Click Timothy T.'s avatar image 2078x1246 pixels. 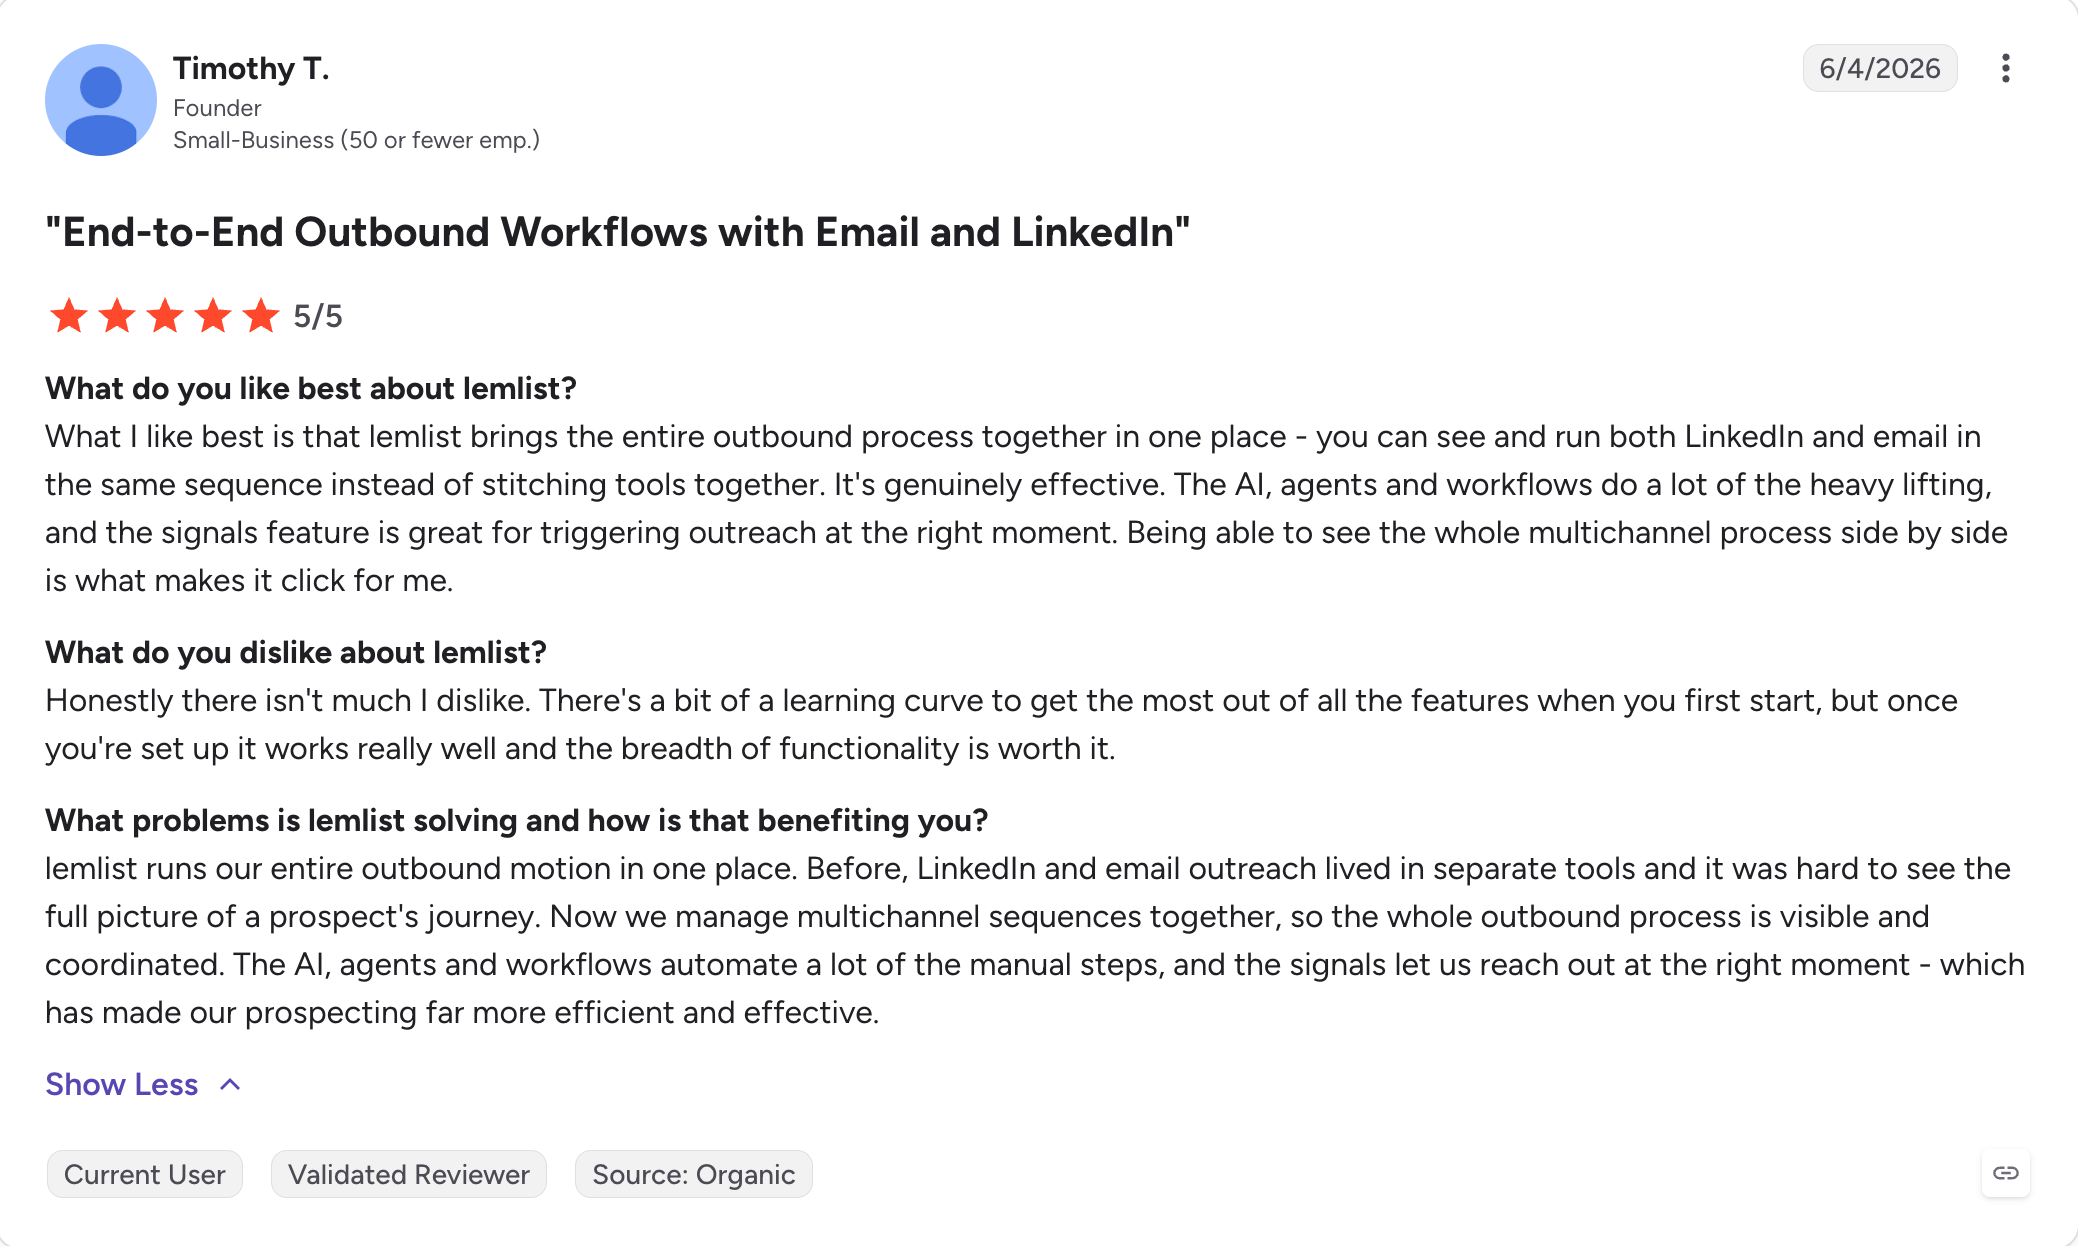pos(101,100)
